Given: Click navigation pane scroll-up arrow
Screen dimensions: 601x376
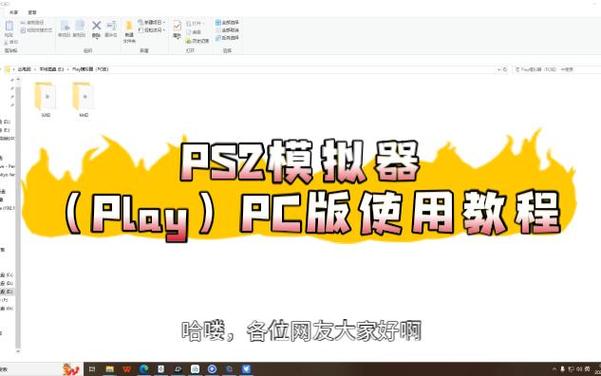Looking at the screenshot, I should coord(18,79).
